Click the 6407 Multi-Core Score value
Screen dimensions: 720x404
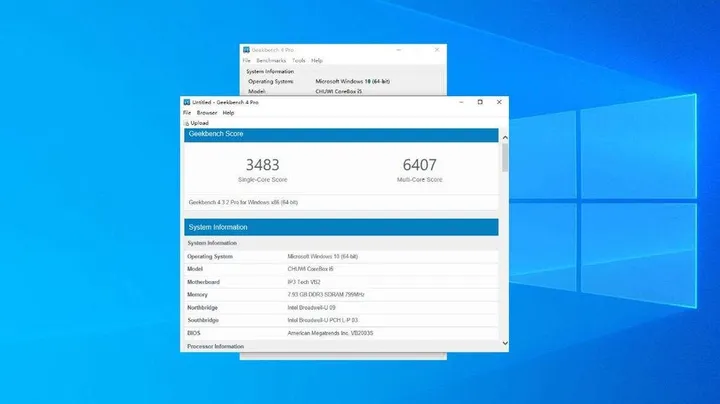point(419,164)
